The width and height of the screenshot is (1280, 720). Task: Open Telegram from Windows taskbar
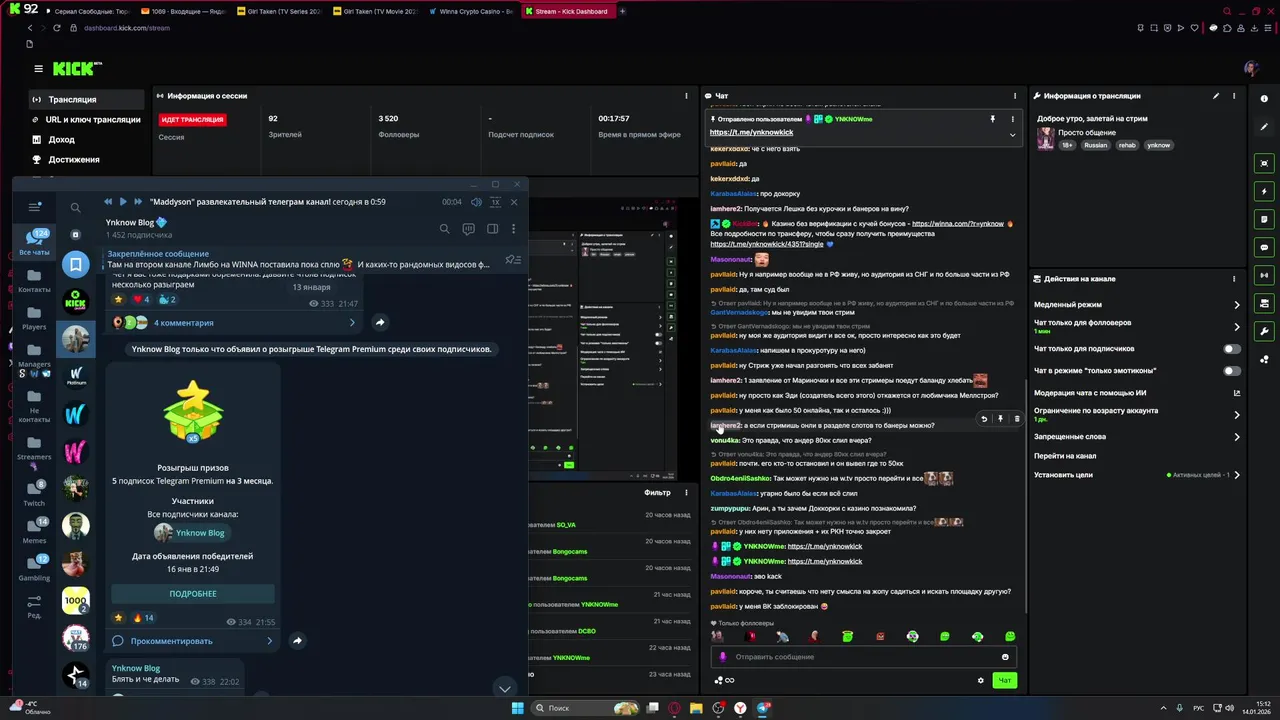click(763, 708)
